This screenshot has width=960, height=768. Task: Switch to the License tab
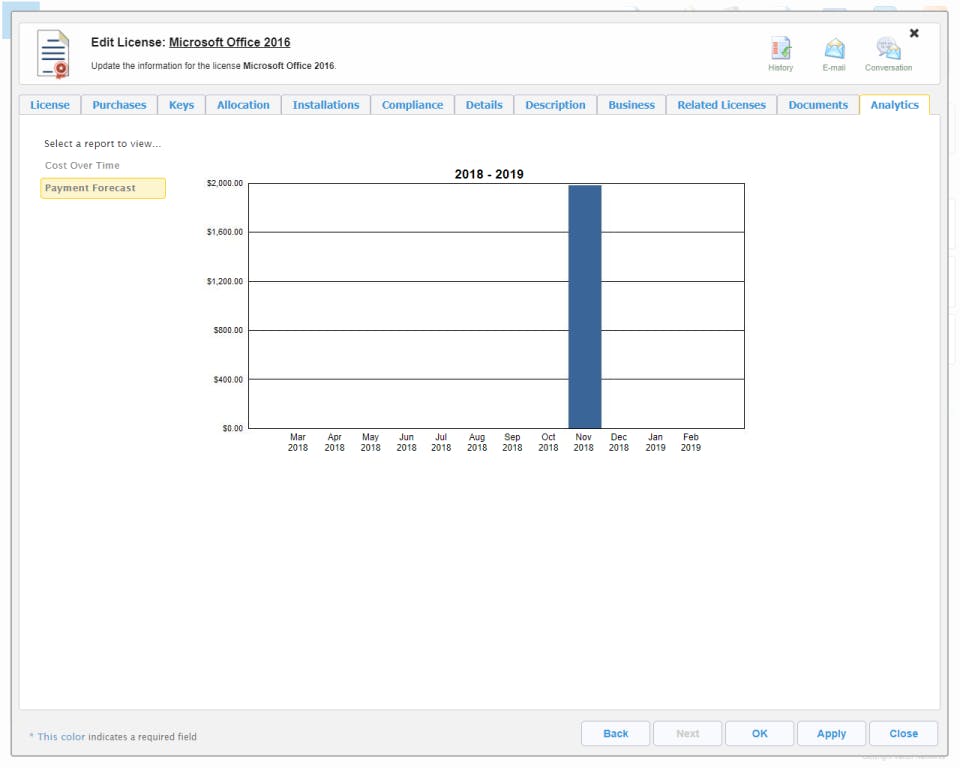(x=50, y=105)
